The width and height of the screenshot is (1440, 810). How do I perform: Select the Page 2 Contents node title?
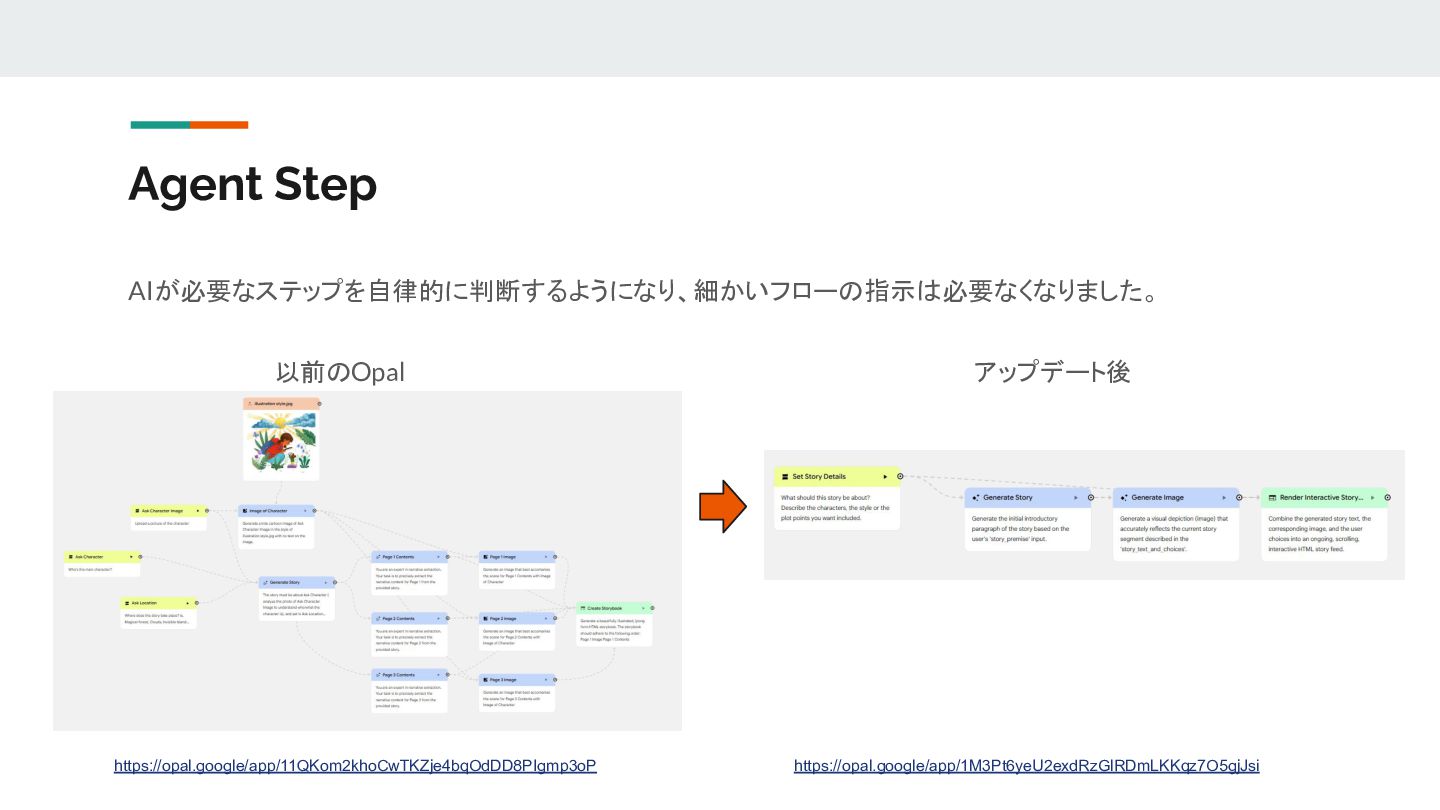tap(398, 619)
